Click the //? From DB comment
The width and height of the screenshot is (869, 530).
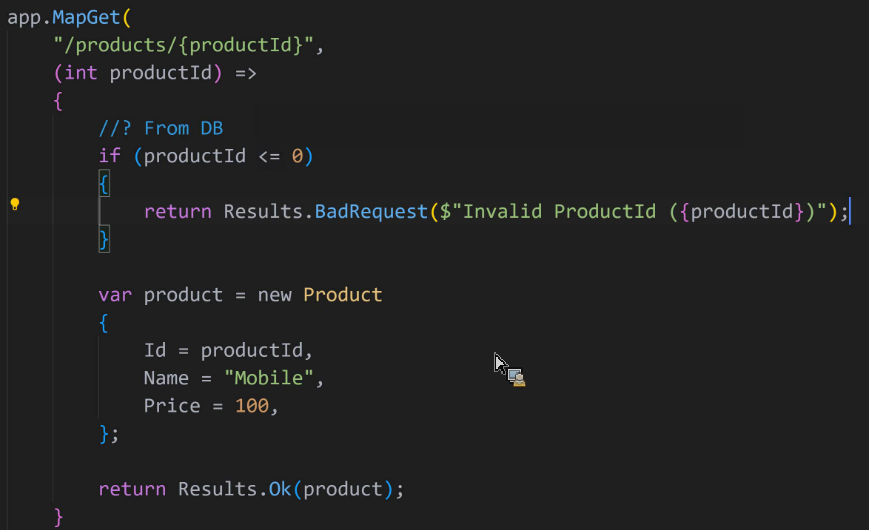click(161, 128)
